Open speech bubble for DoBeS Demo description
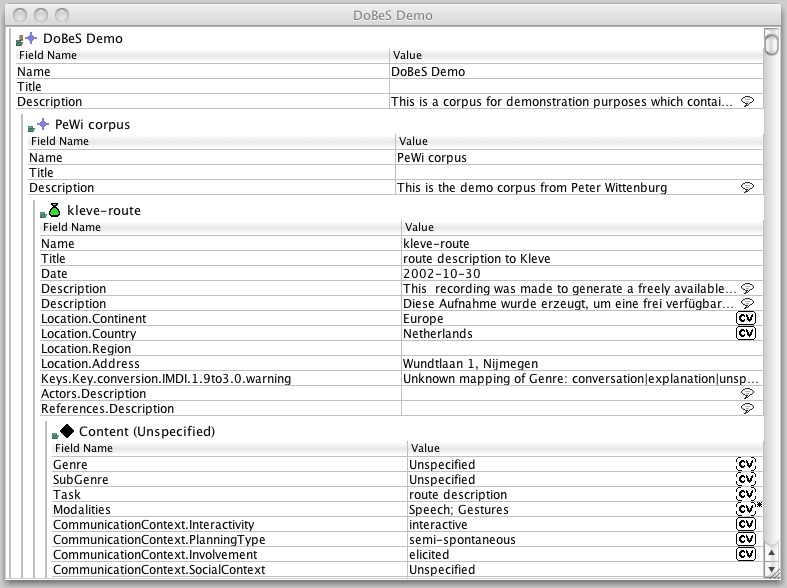The height and width of the screenshot is (588, 787). tap(747, 102)
